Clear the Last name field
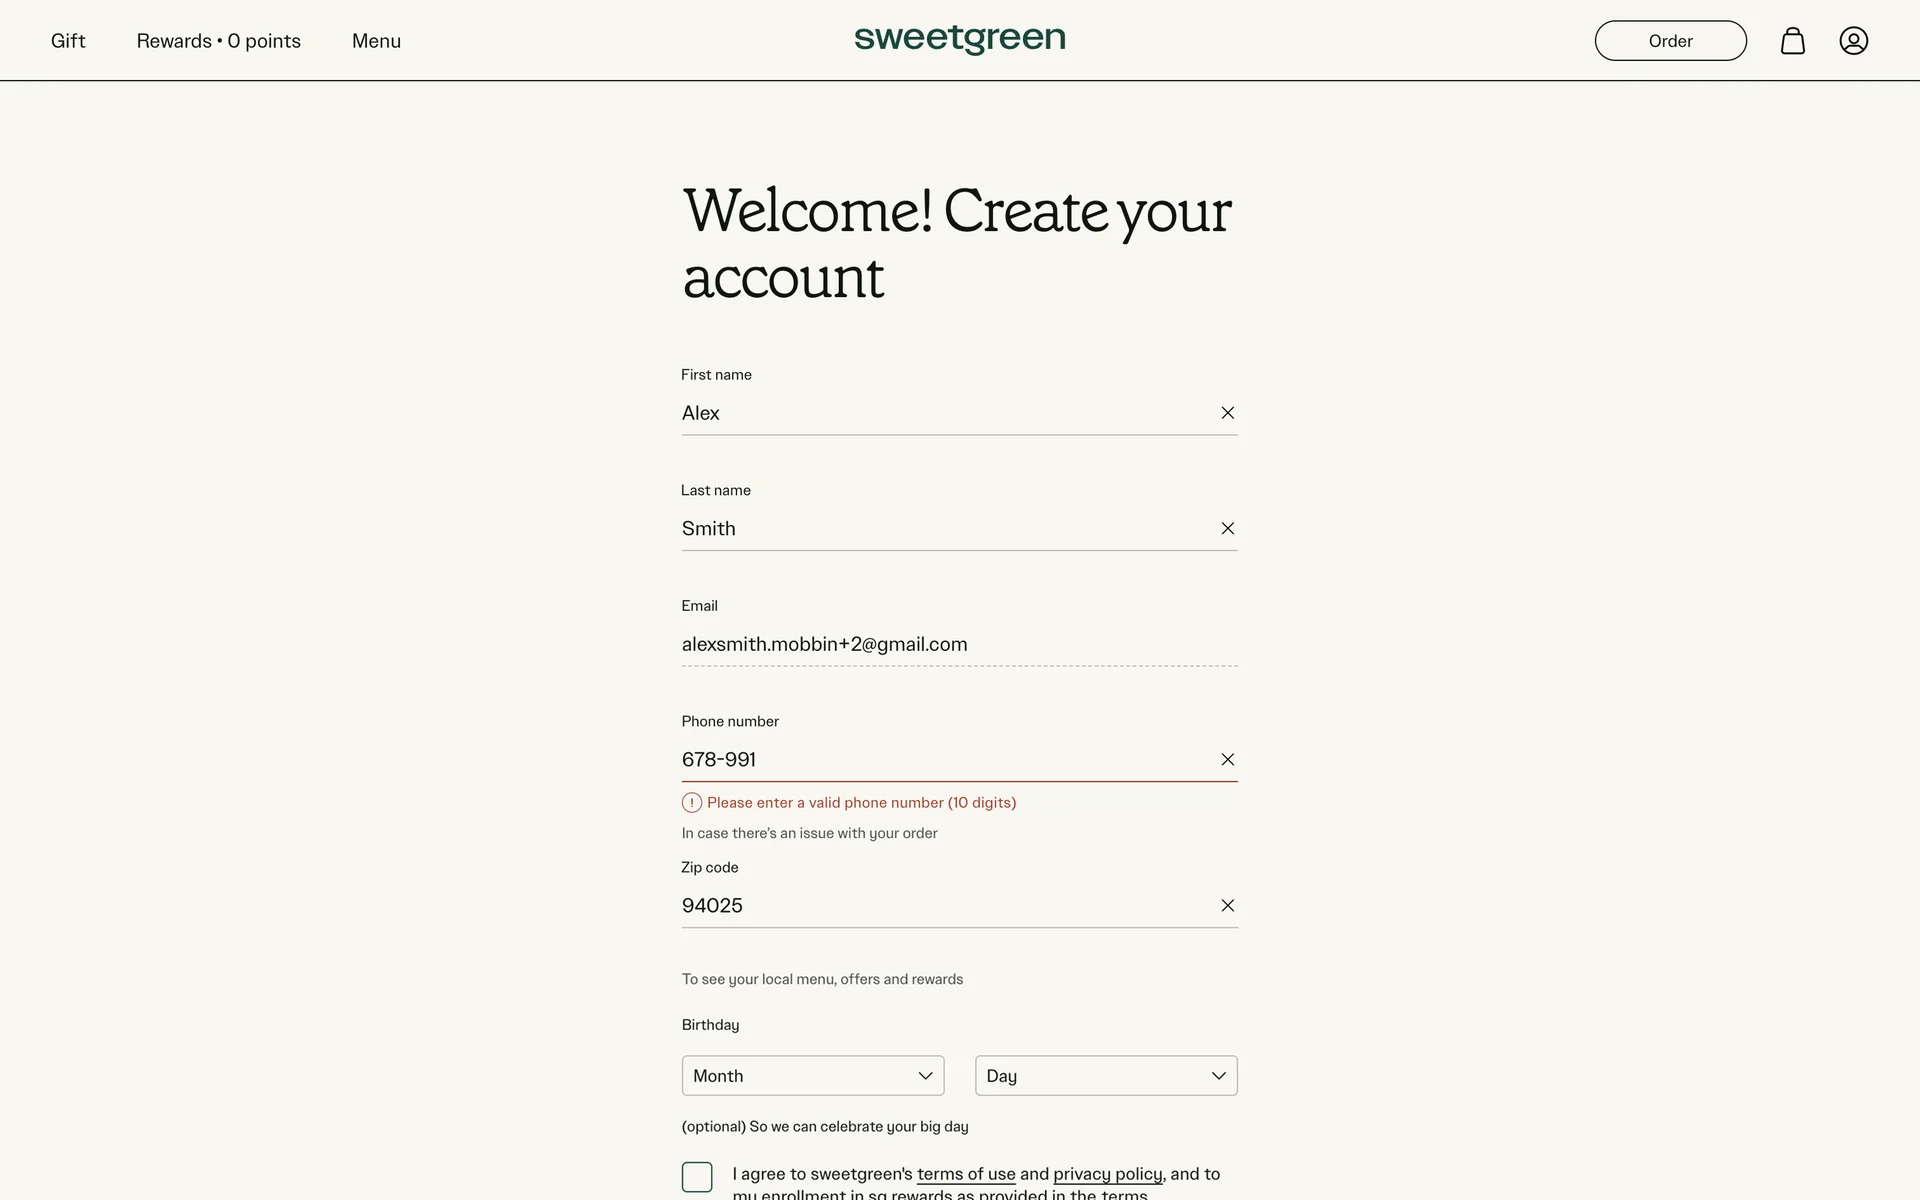 tap(1227, 528)
